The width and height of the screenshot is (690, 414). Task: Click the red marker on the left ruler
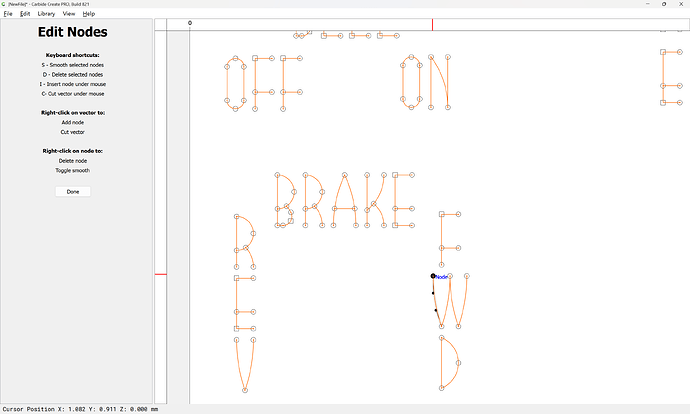click(x=160, y=274)
